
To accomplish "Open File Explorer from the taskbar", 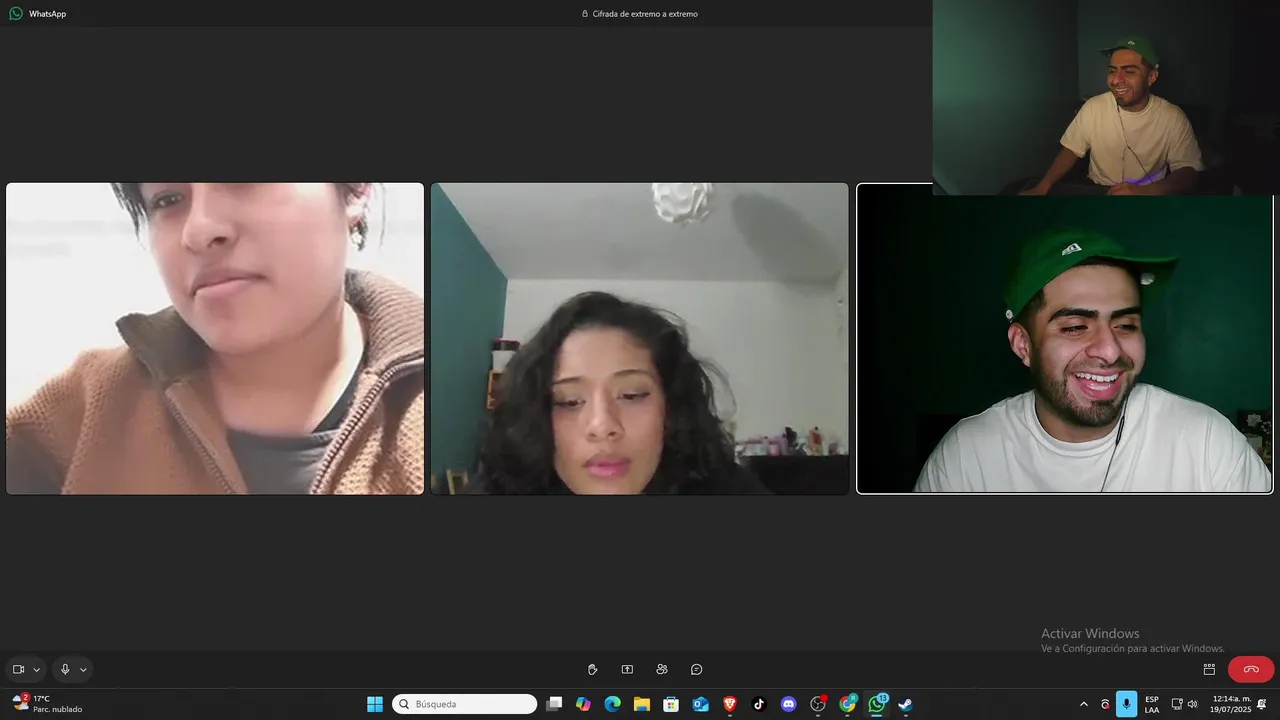I will [642, 704].
